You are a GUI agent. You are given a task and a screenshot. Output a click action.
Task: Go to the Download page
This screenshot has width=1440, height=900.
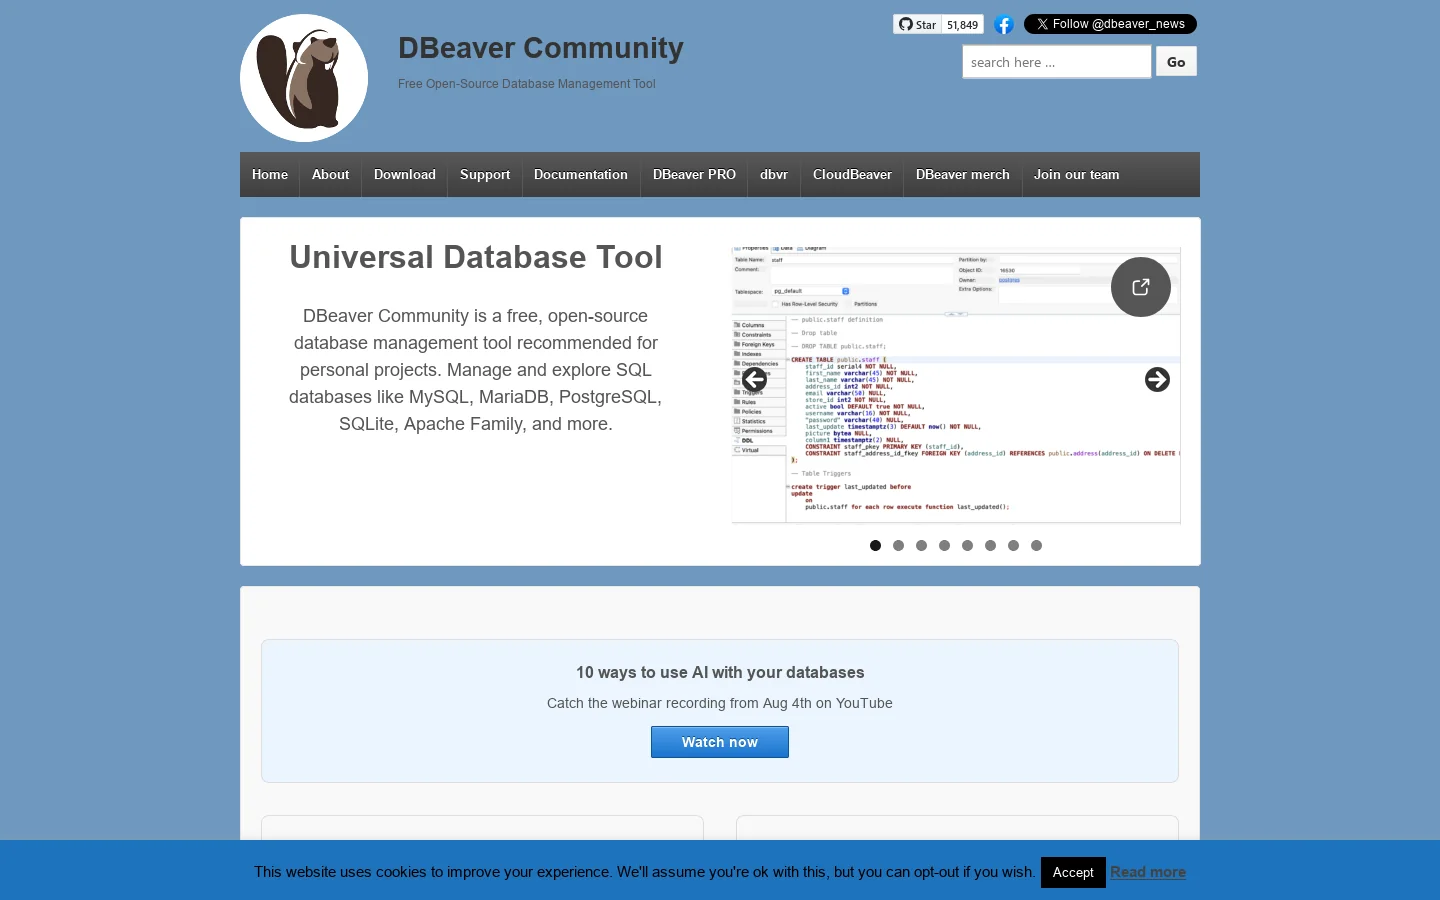(x=405, y=175)
